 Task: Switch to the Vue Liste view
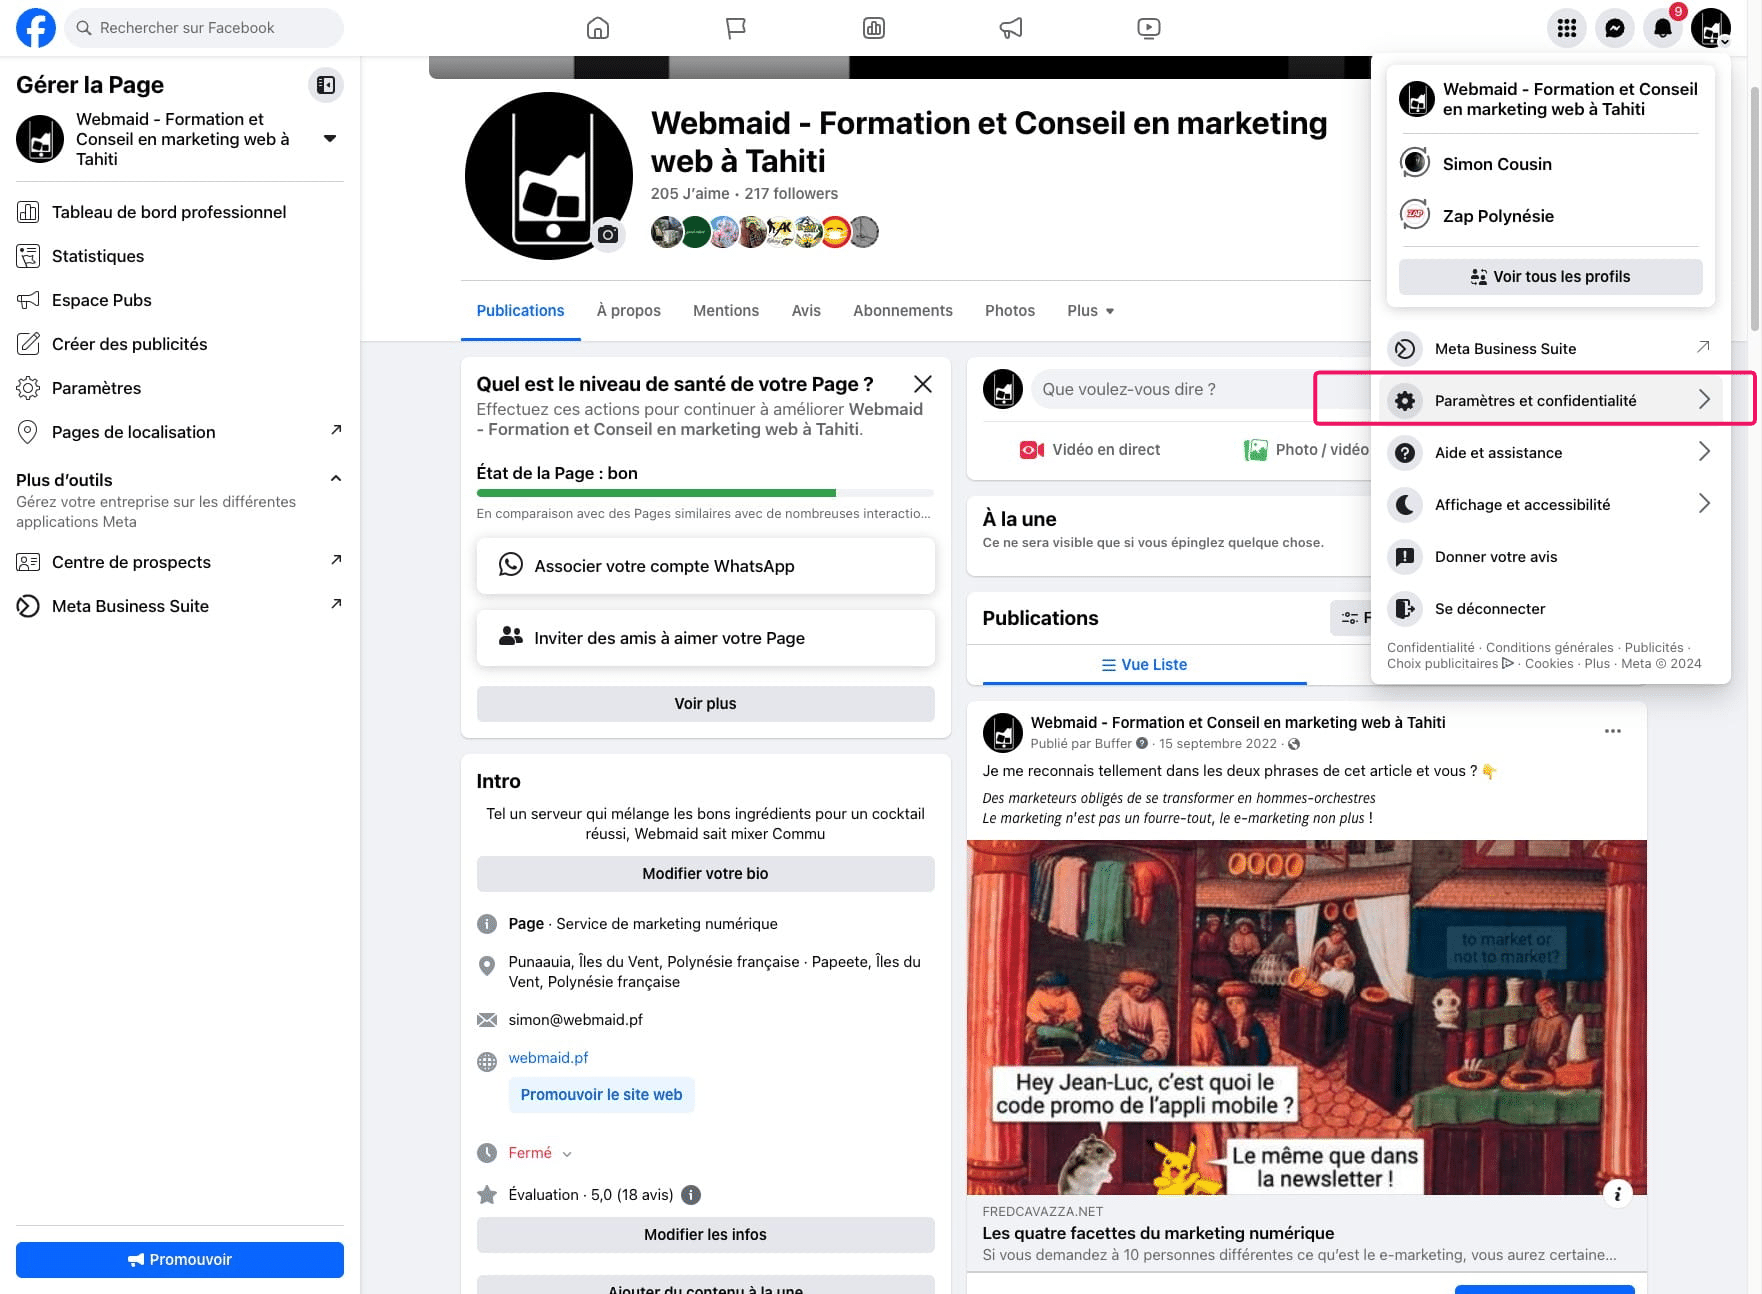click(1144, 664)
